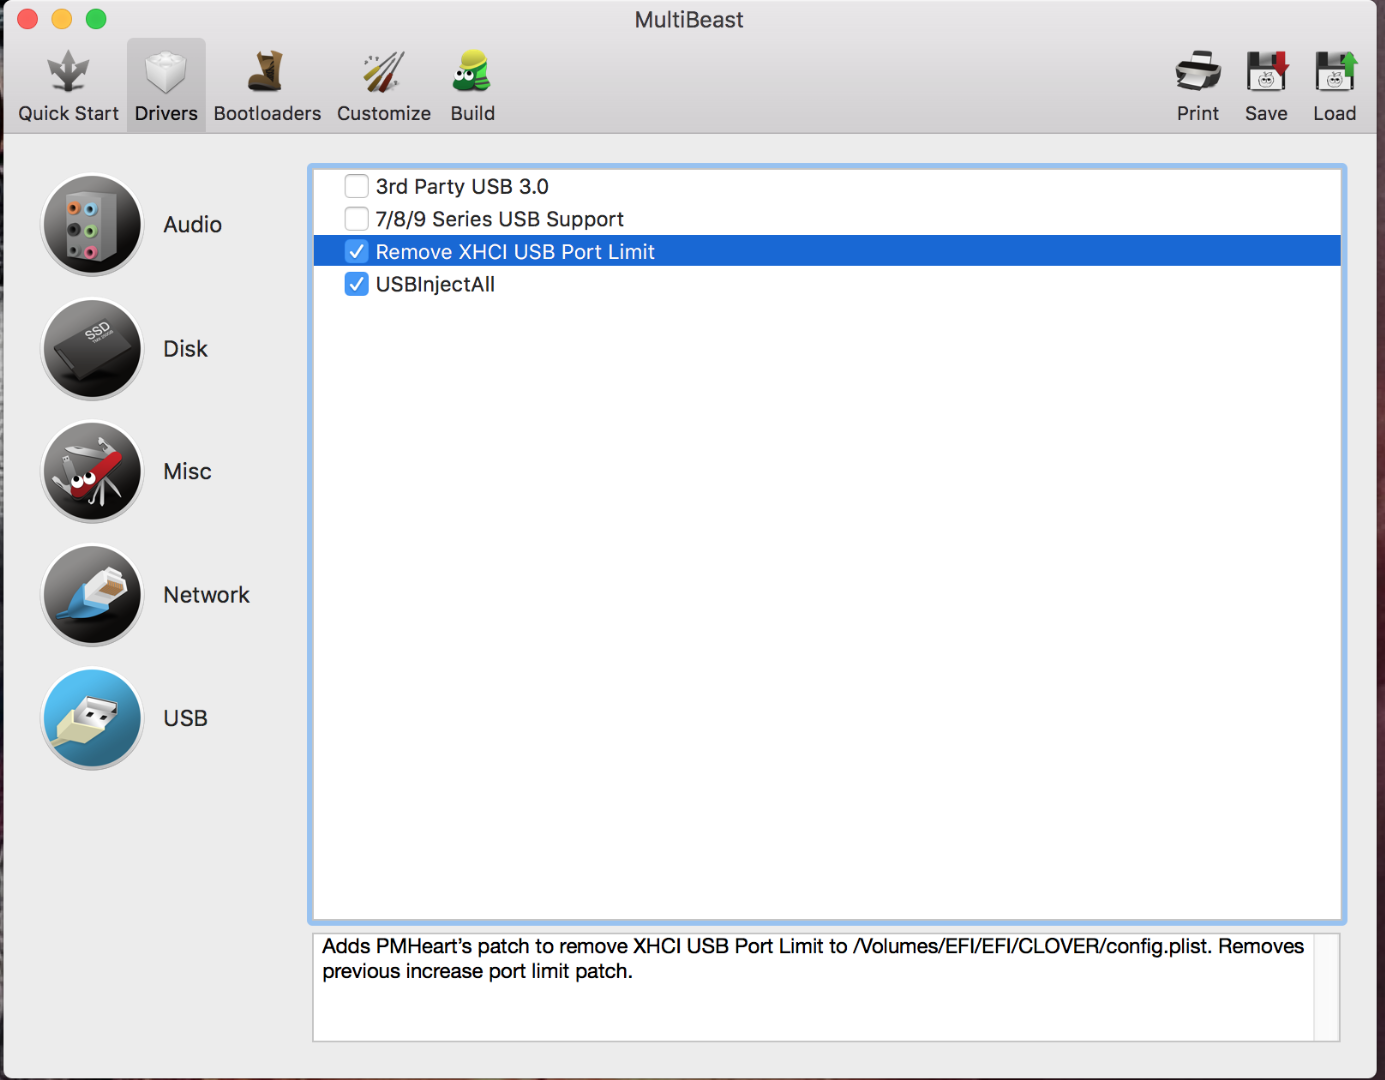Open the Disk SSD category

92,349
